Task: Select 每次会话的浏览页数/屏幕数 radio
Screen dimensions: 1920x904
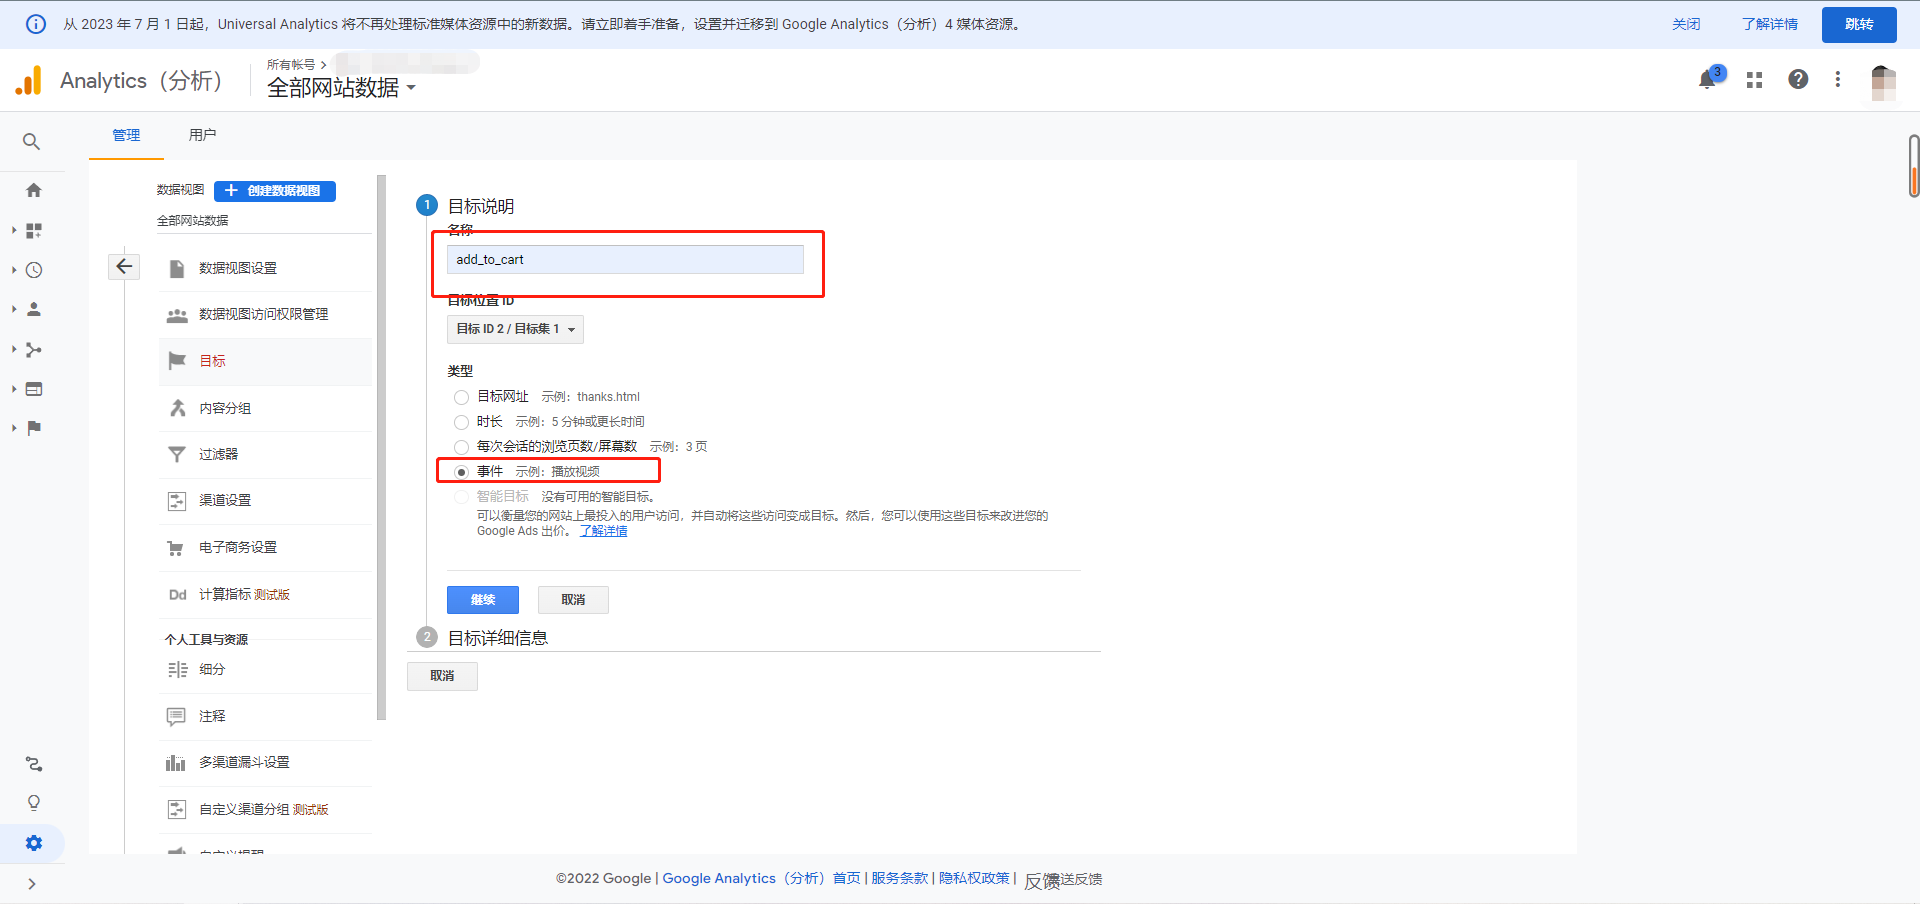Action: click(461, 447)
